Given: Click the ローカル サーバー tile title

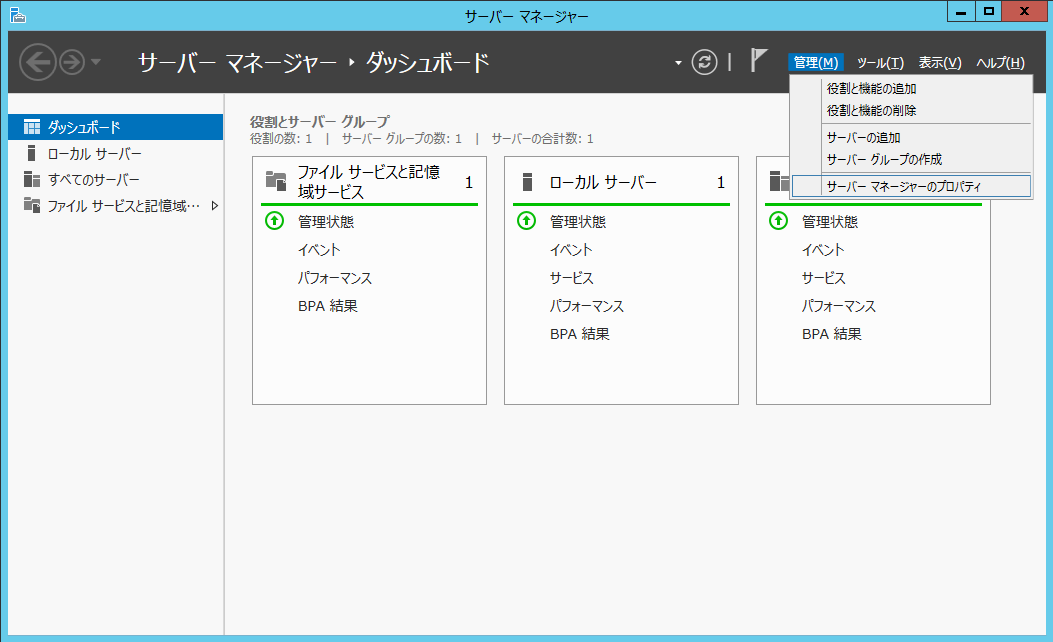Looking at the screenshot, I should click(x=603, y=182).
